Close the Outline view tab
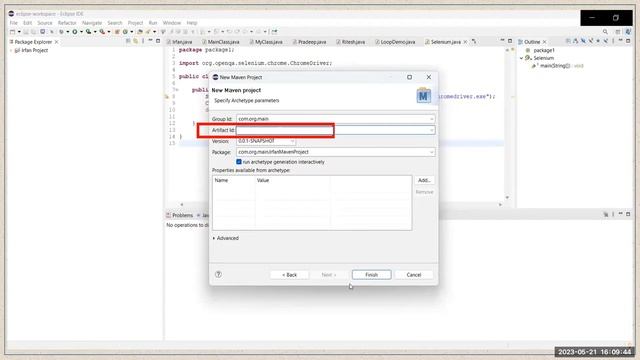The image size is (640, 360). point(544,42)
